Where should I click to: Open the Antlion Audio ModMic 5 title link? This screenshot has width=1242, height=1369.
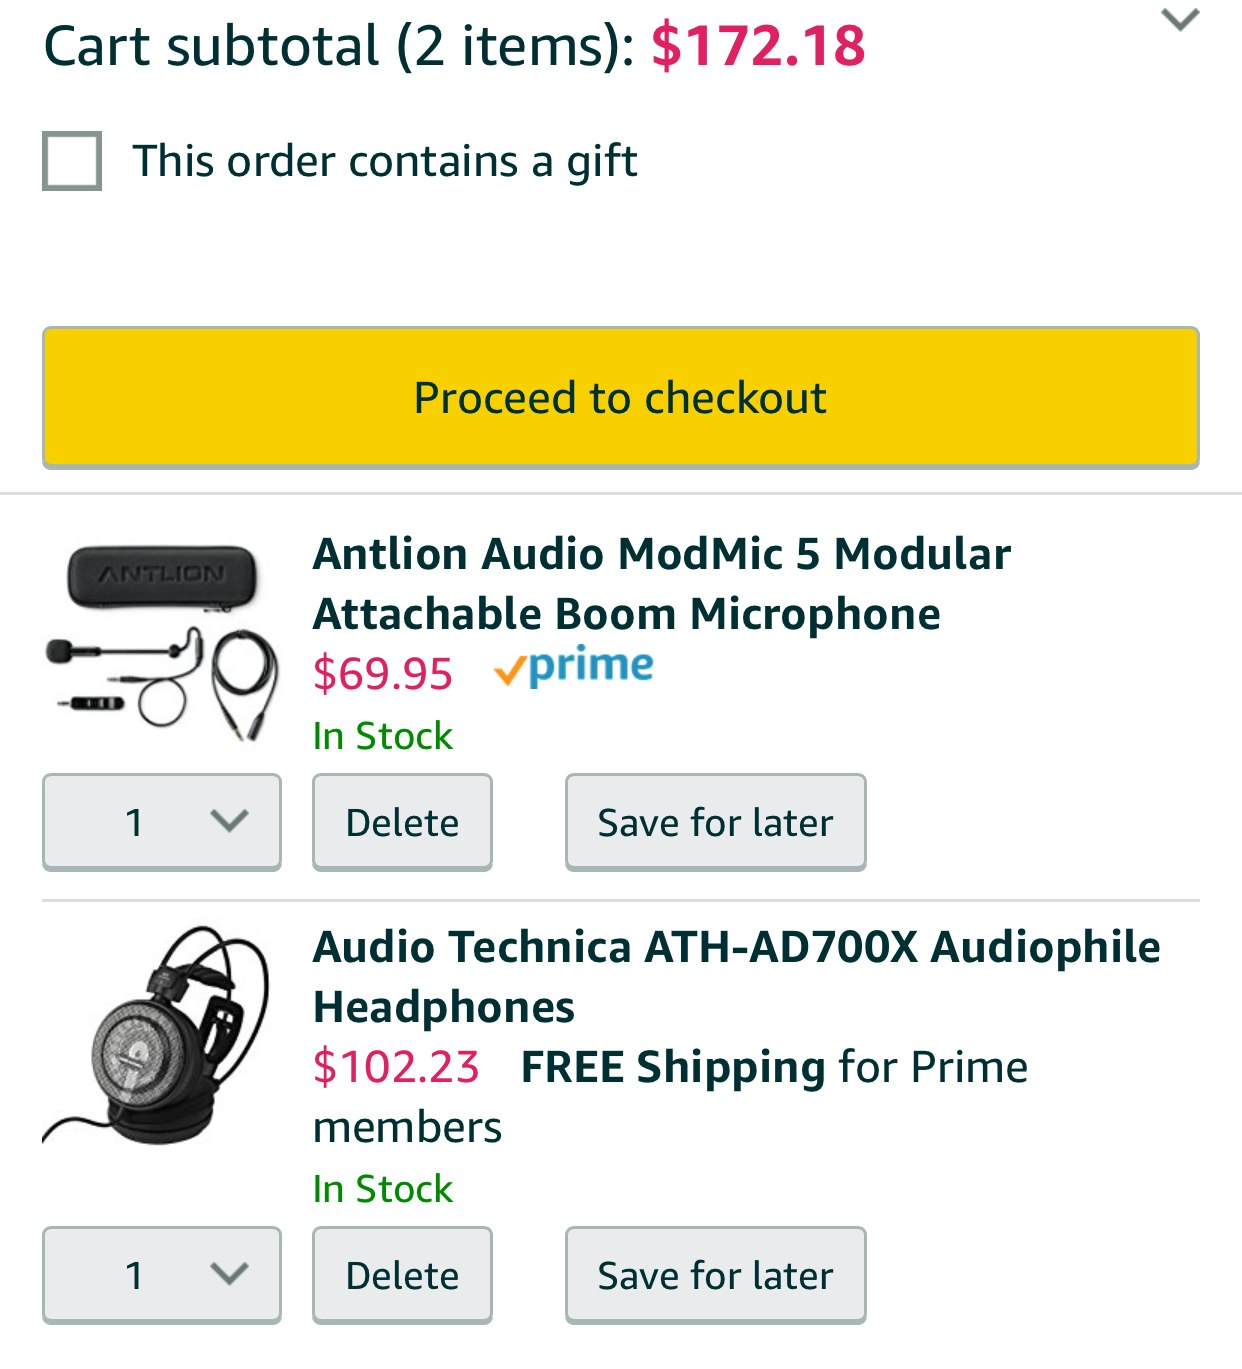(661, 583)
